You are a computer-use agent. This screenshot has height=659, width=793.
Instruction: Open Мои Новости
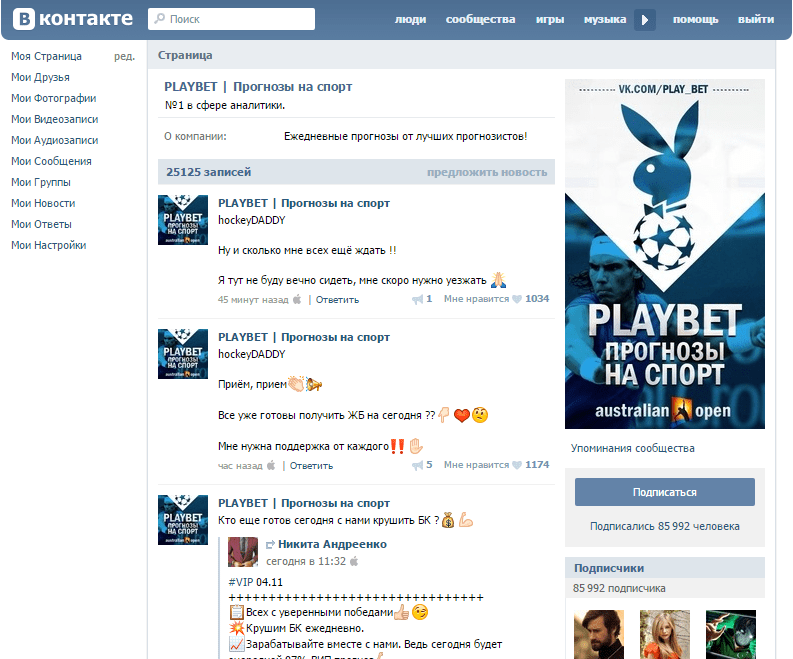(43, 203)
